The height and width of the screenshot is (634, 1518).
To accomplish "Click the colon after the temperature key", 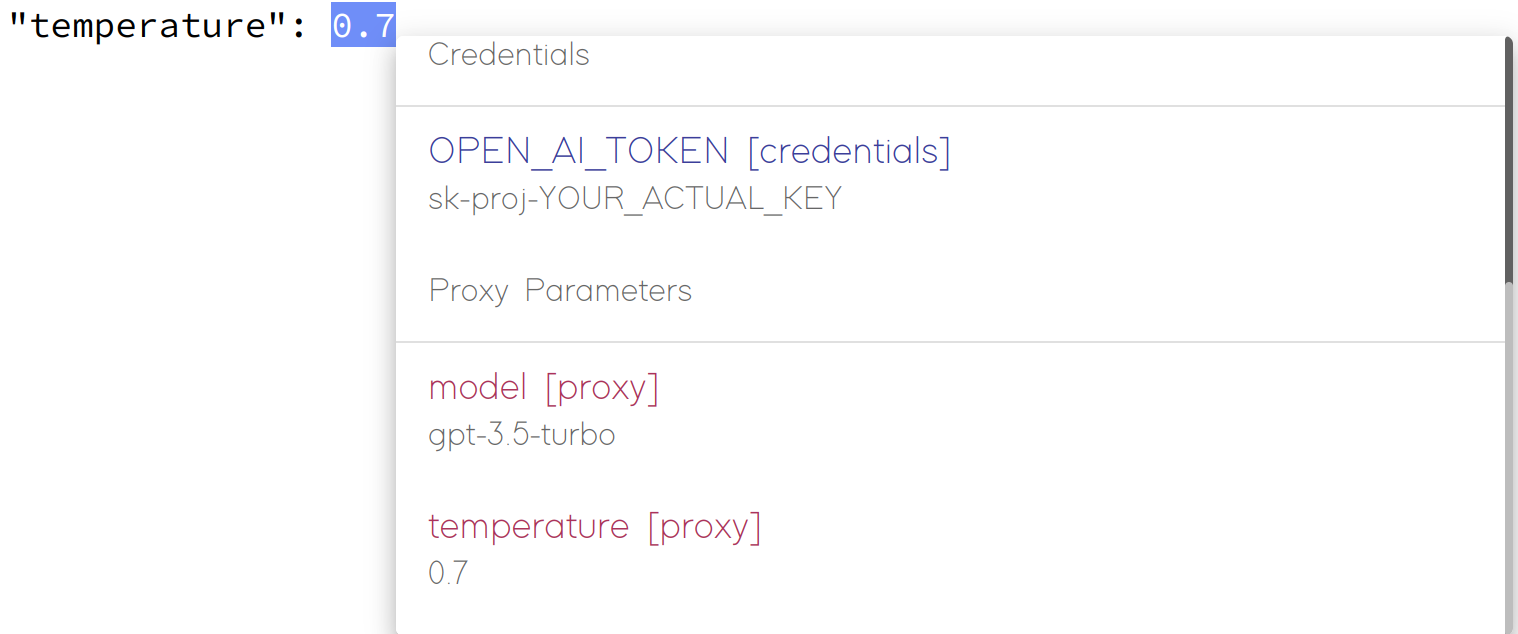I will pyautogui.click(x=299, y=27).
